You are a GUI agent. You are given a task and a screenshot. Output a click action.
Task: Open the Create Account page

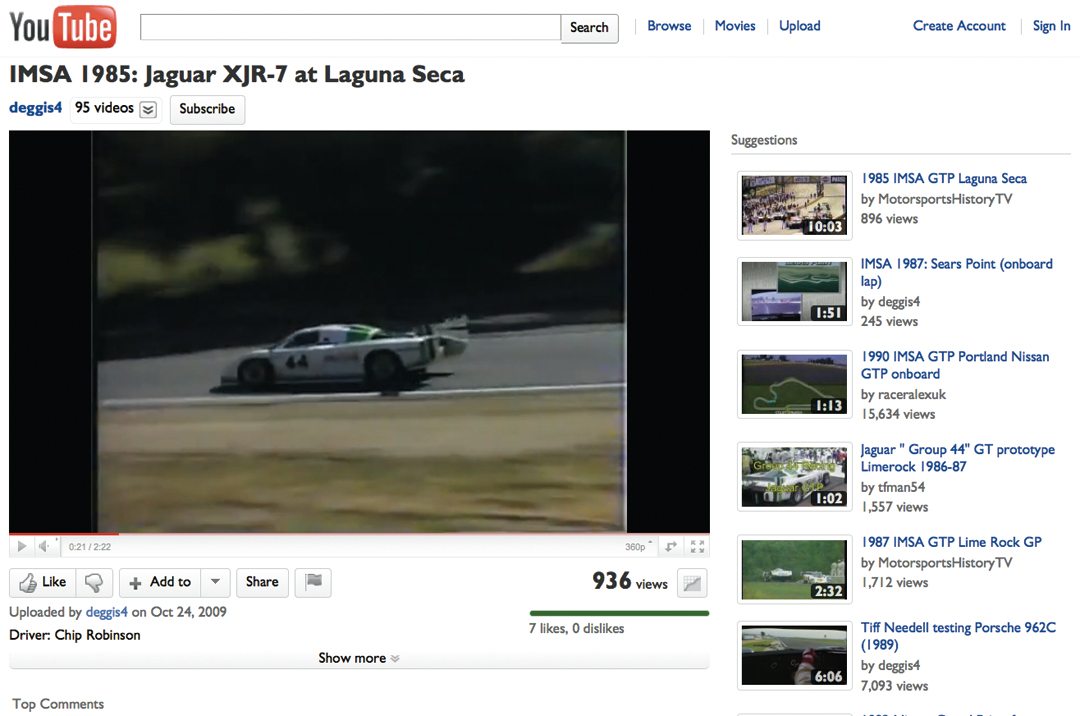click(959, 25)
